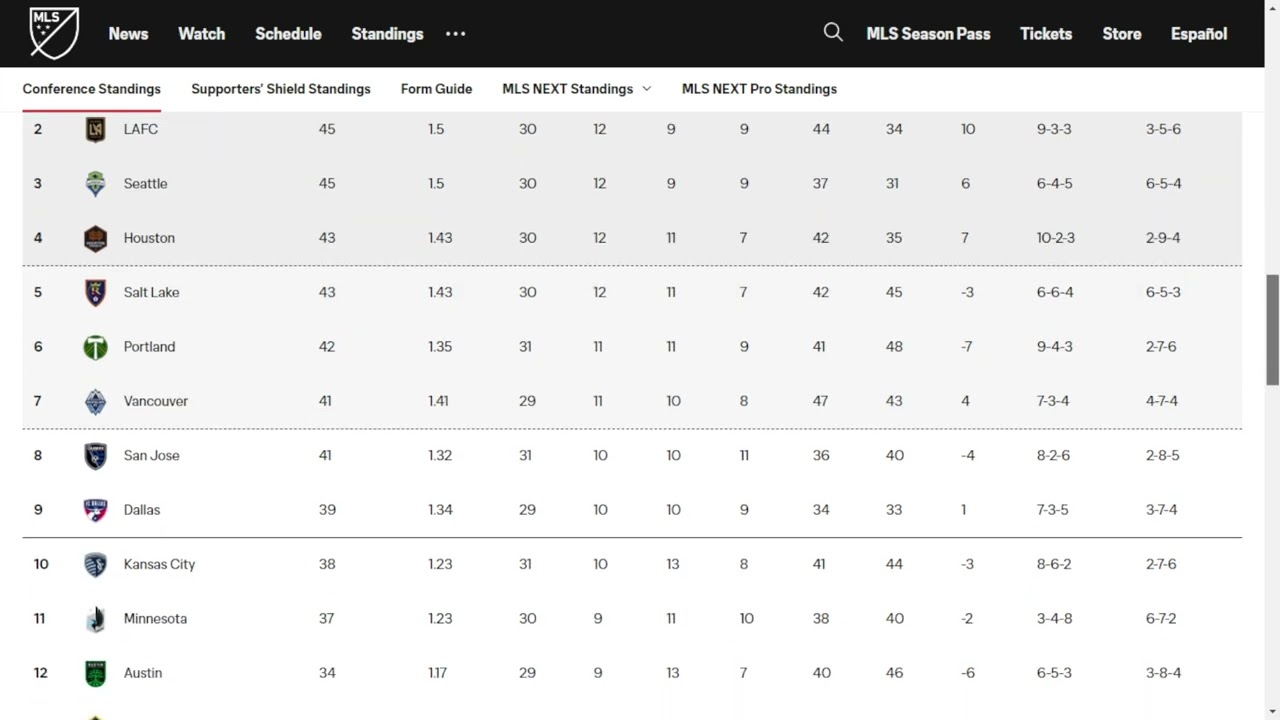This screenshot has height=720, width=1280.
Task: Click the Sporting Kansas City crest
Action: (95, 564)
